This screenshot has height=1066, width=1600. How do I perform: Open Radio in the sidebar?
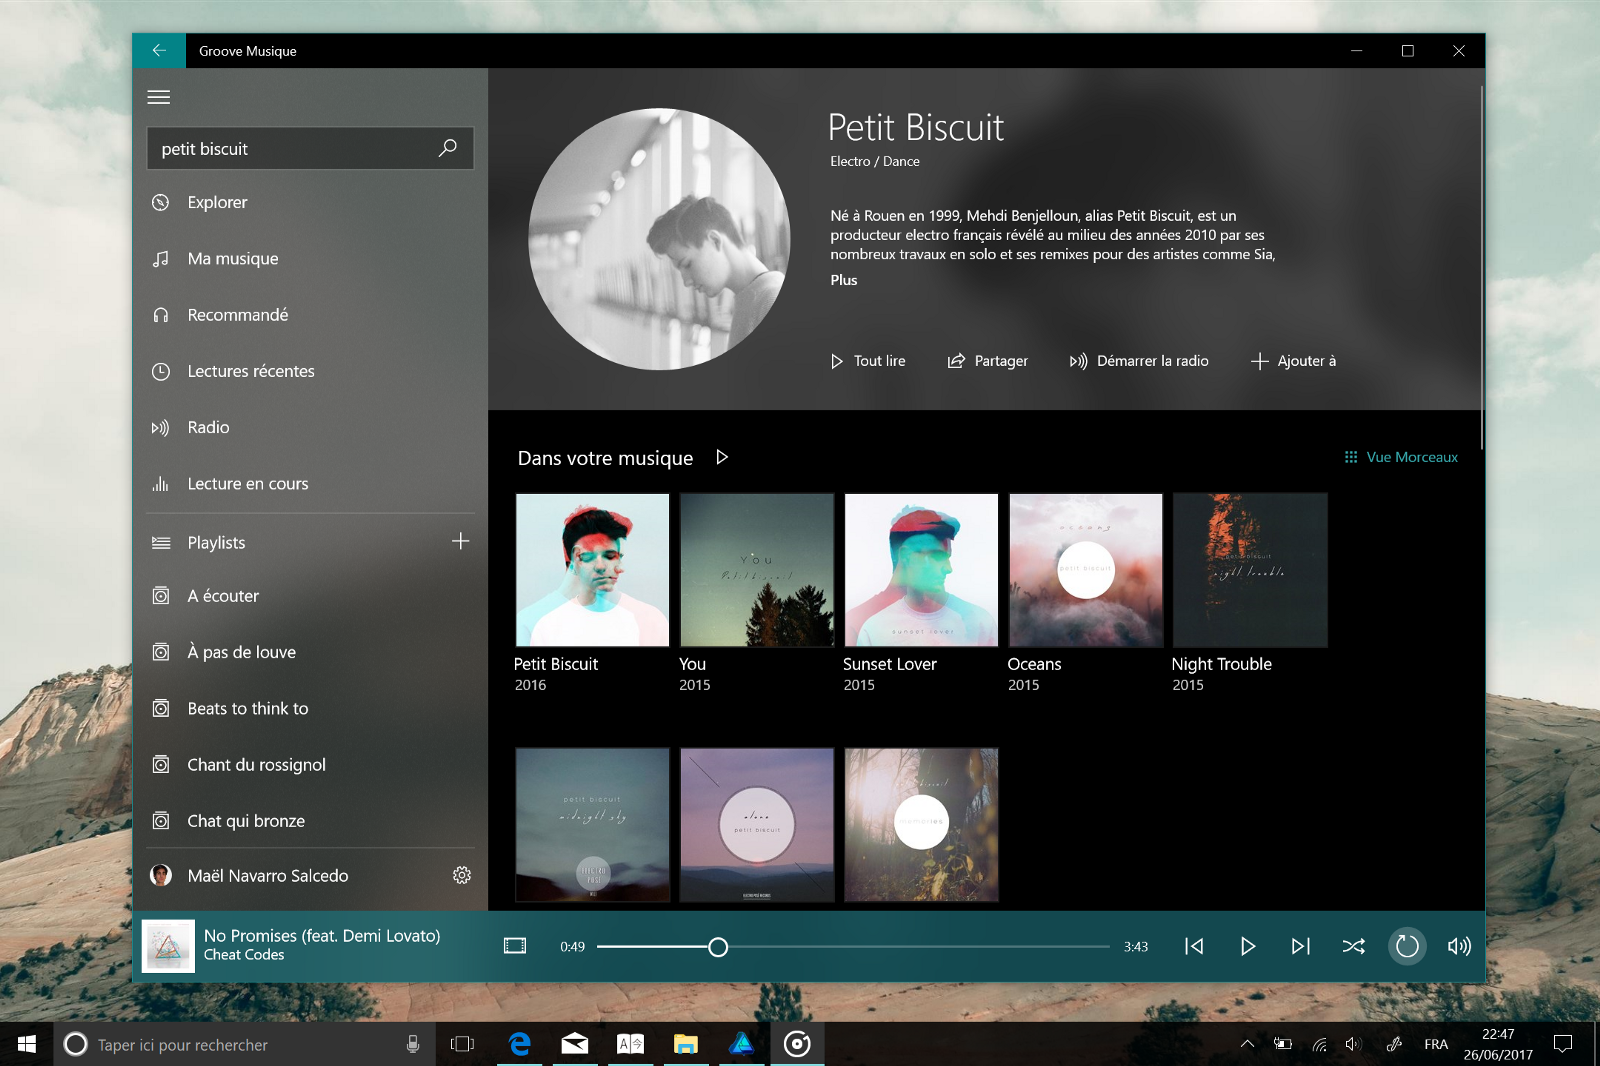[310, 427]
